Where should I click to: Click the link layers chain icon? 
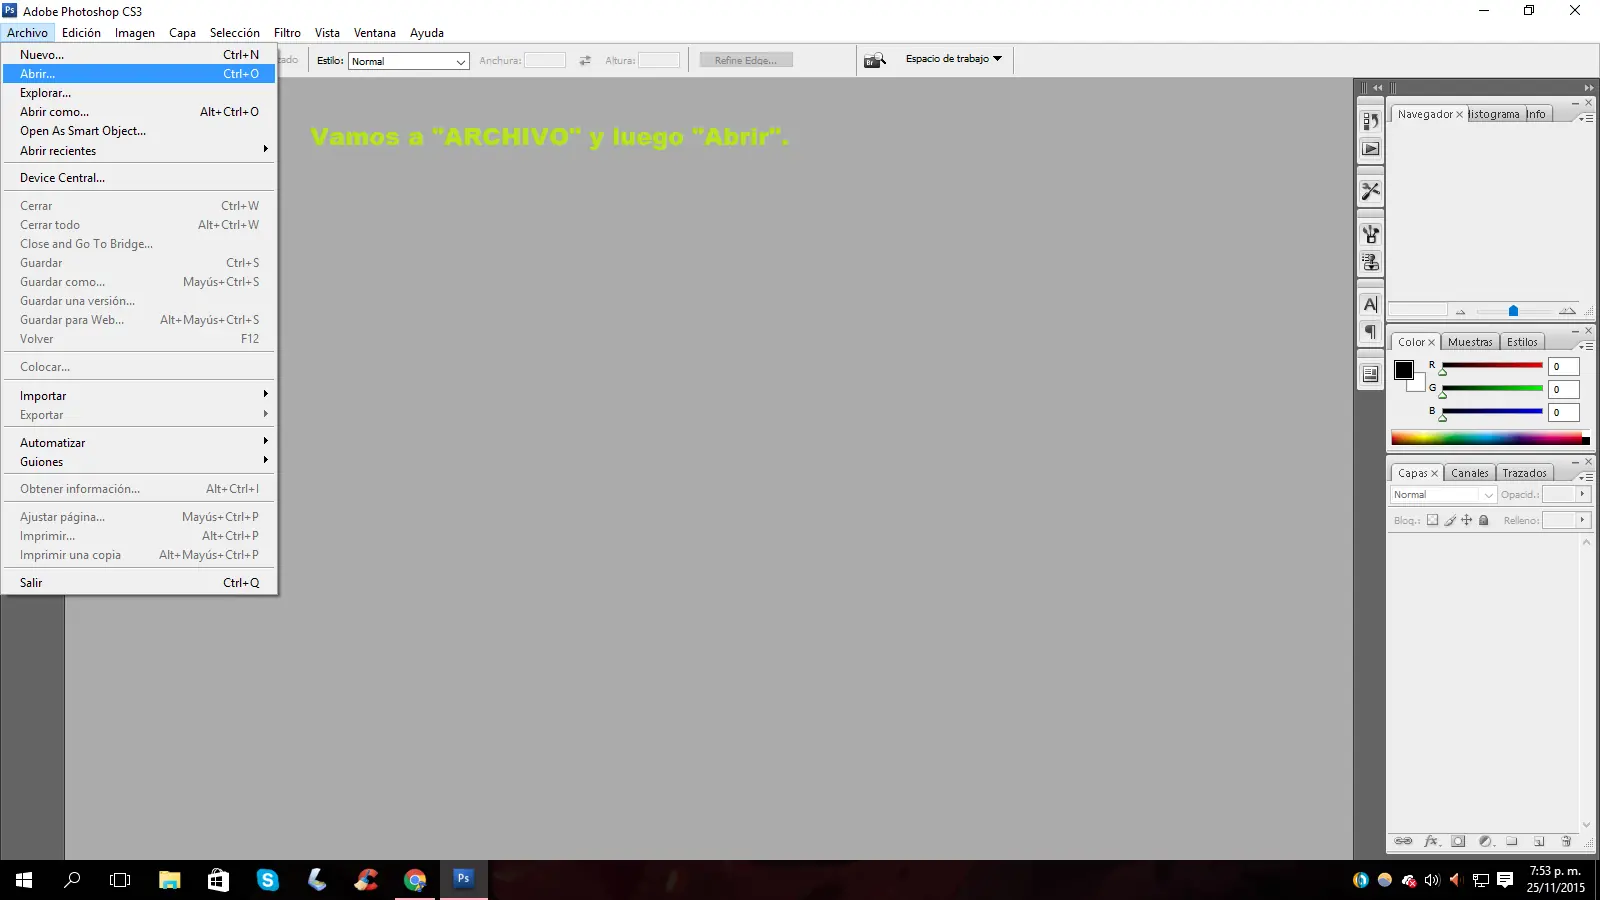1403,841
